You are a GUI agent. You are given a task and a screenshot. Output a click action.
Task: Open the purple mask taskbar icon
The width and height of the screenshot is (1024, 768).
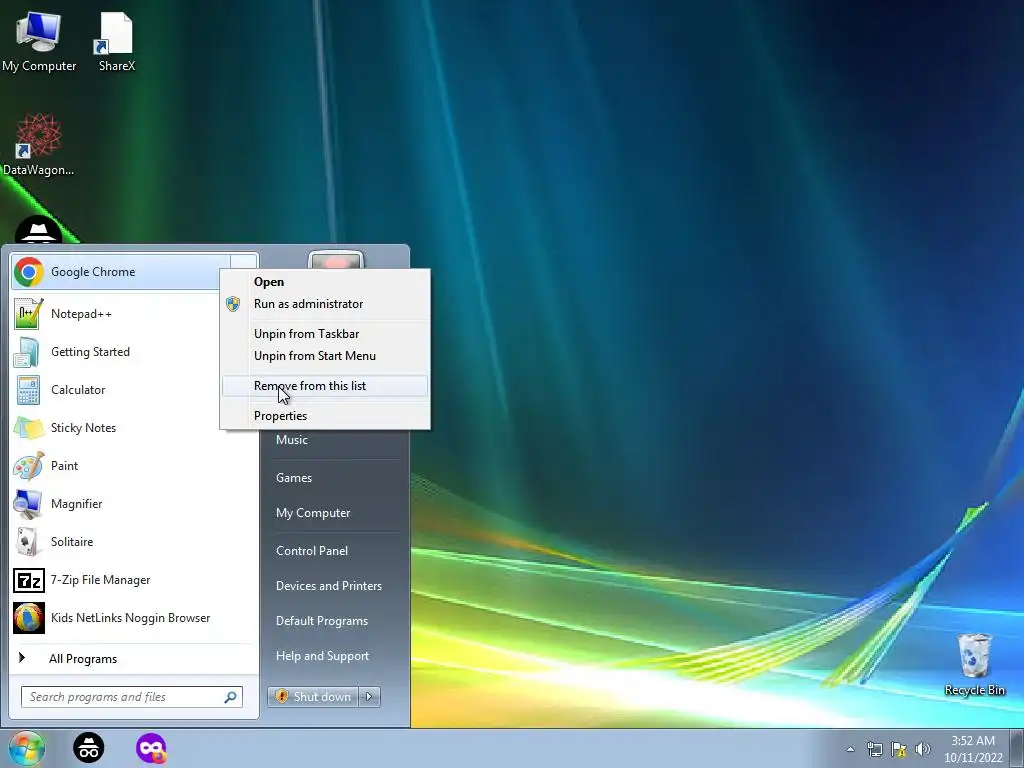point(151,748)
